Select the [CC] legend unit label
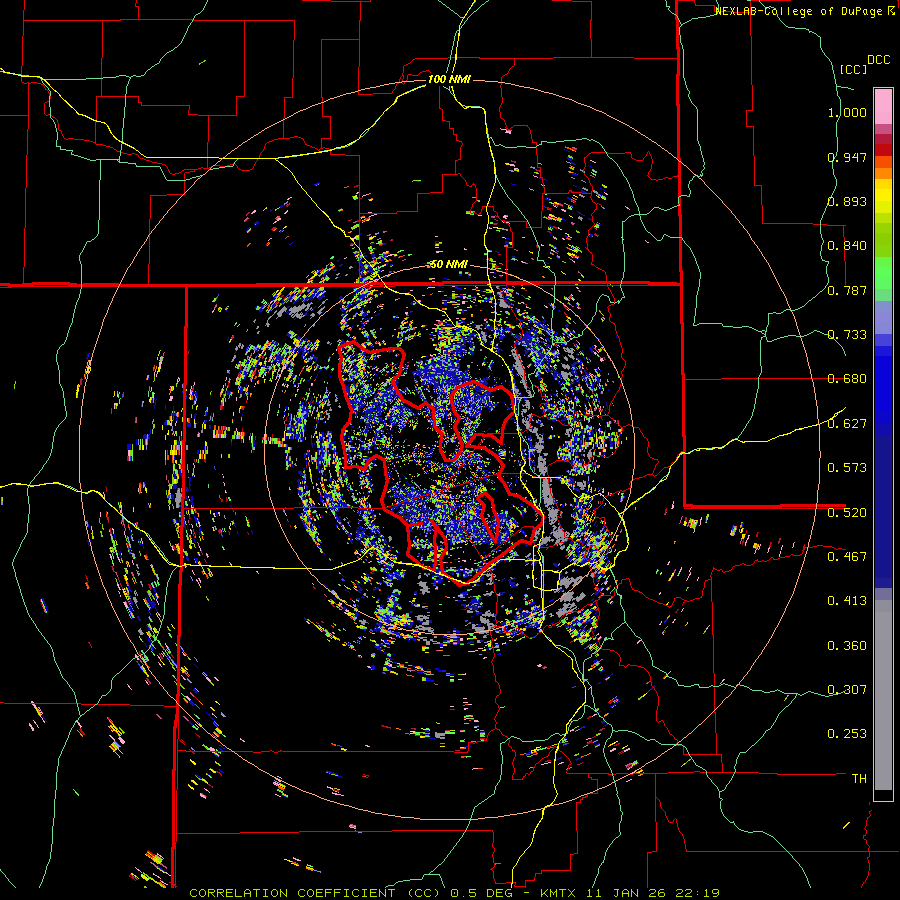This screenshot has height=900, width=900. [x=853, y=69]
